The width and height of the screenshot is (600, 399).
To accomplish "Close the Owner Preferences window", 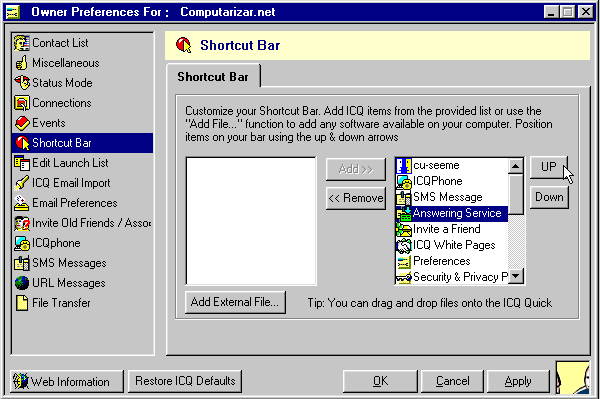I will click(586, 12).
